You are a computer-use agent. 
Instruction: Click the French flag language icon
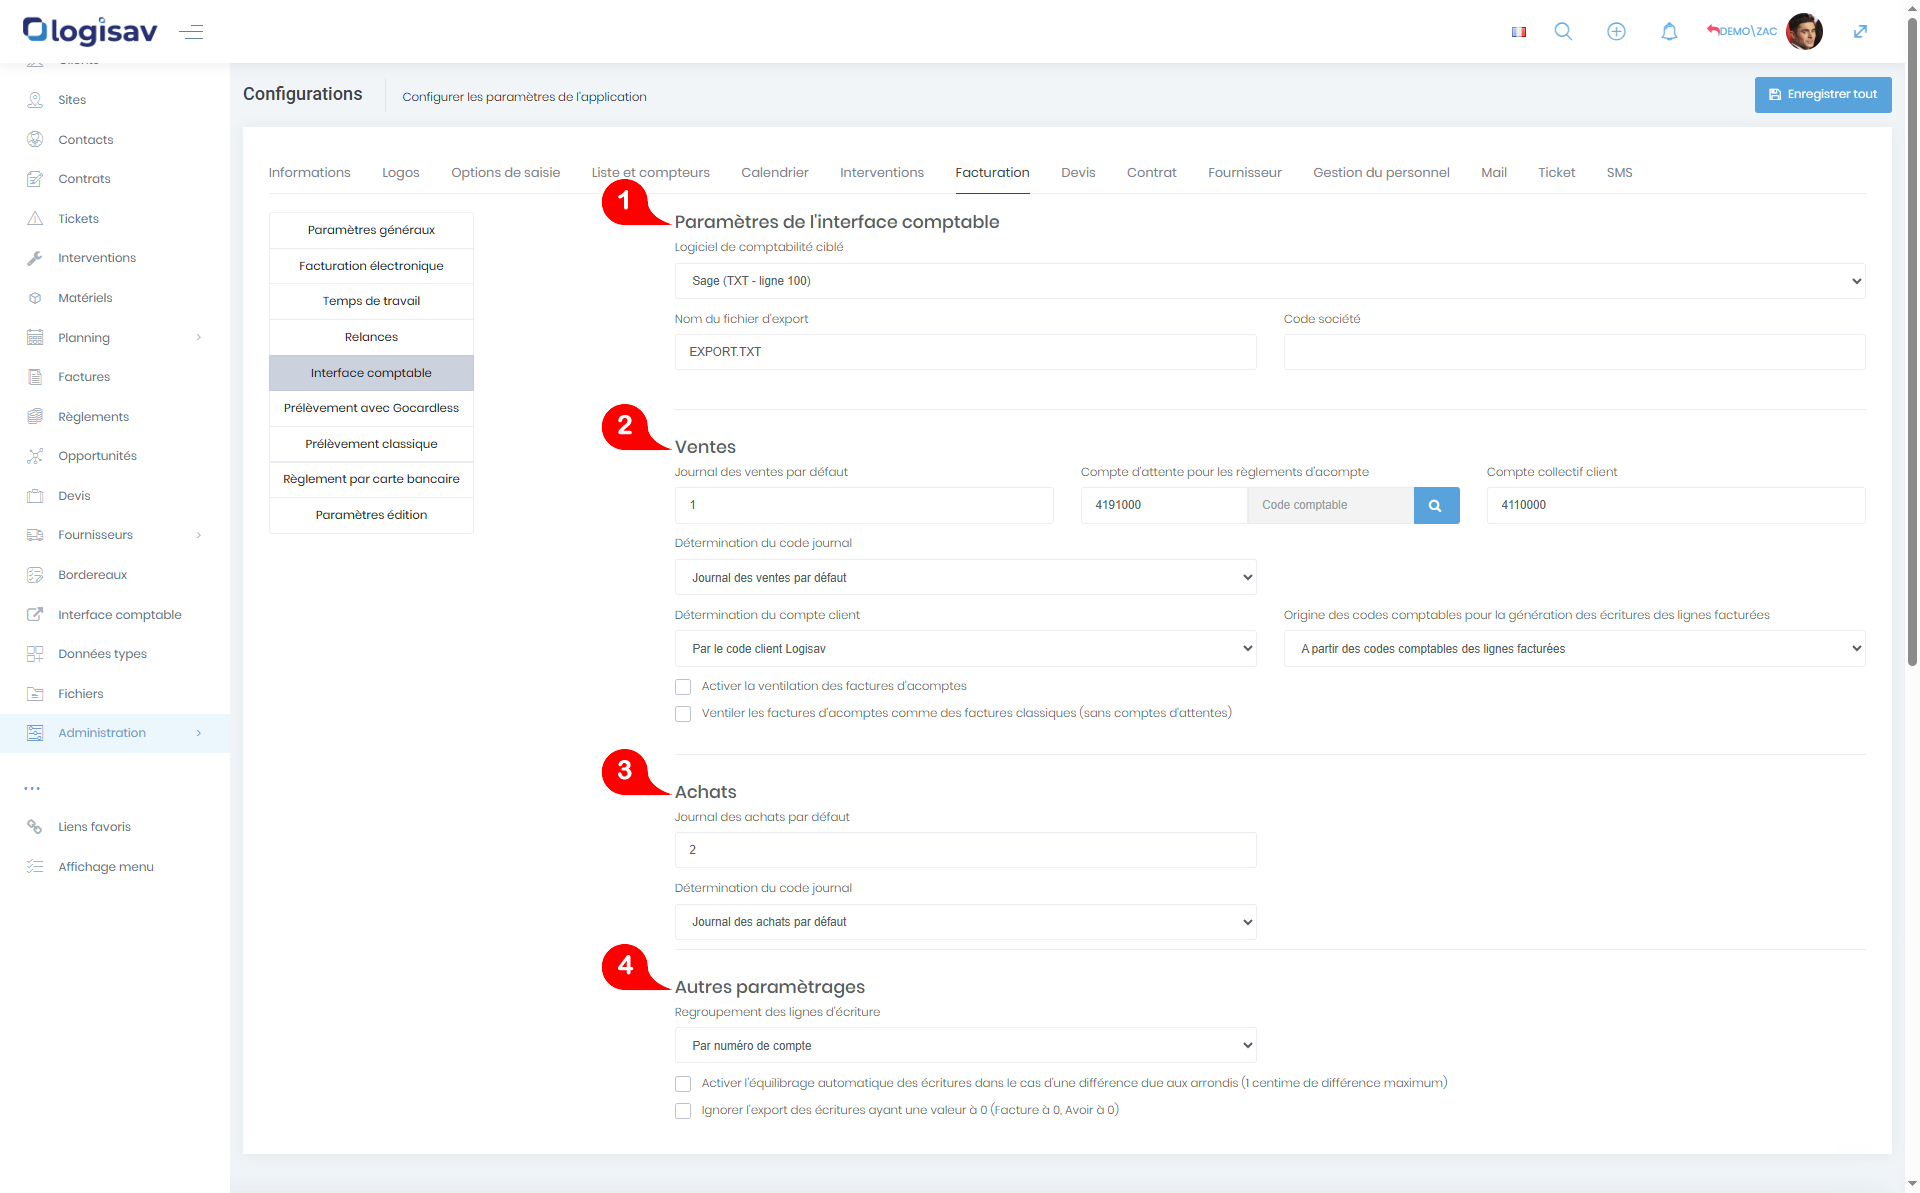tap(1518, 32)
